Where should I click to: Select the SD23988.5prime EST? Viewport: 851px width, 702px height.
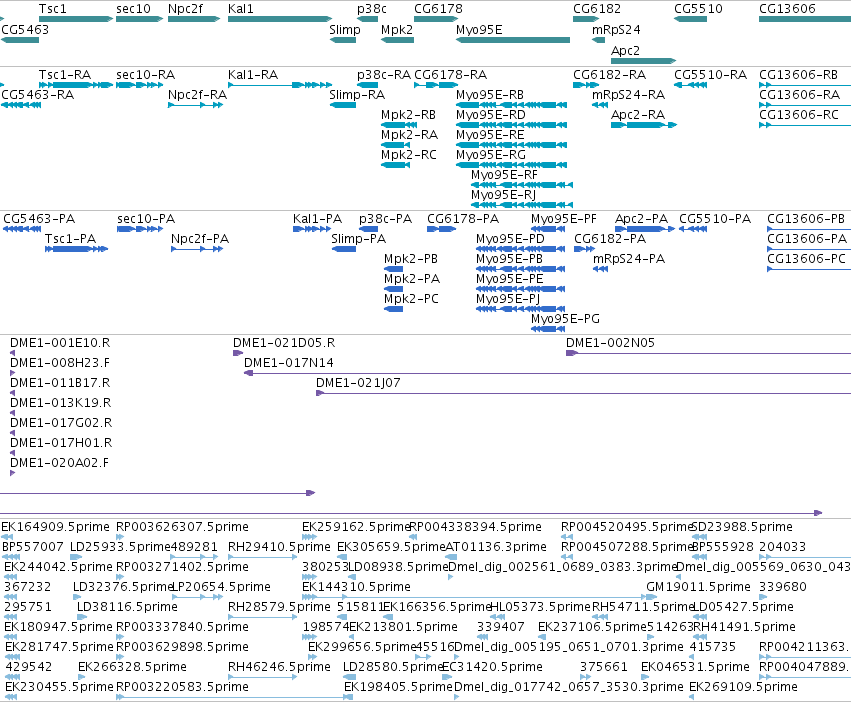(x=699, y=537)
